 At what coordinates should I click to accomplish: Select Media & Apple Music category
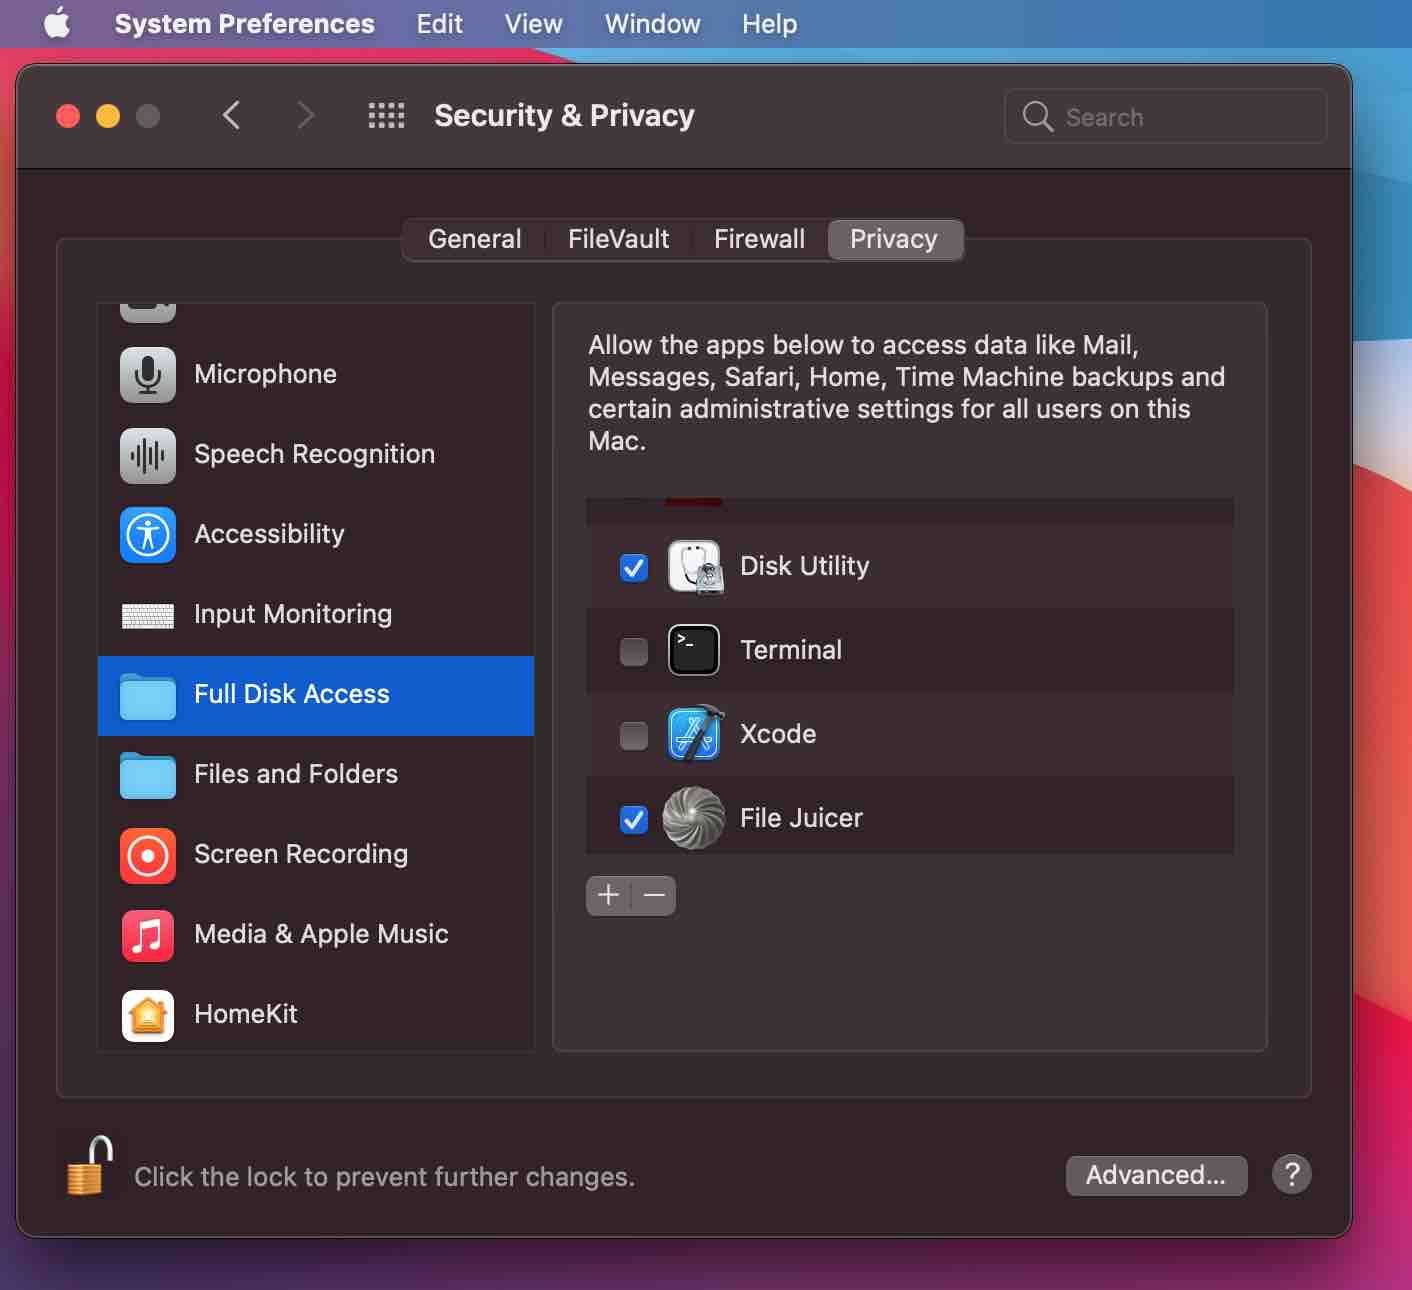click(321, 934)
